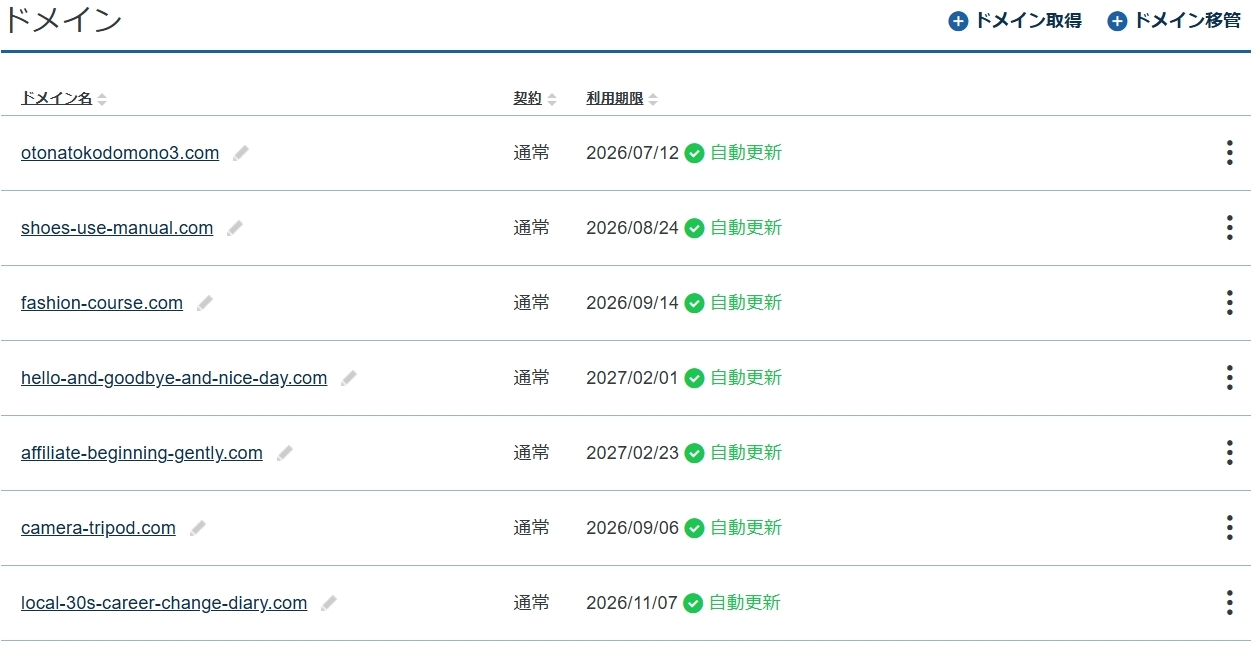Click ドメイン移管 button
The image size is (1256, 655).
click(1174, 21)
